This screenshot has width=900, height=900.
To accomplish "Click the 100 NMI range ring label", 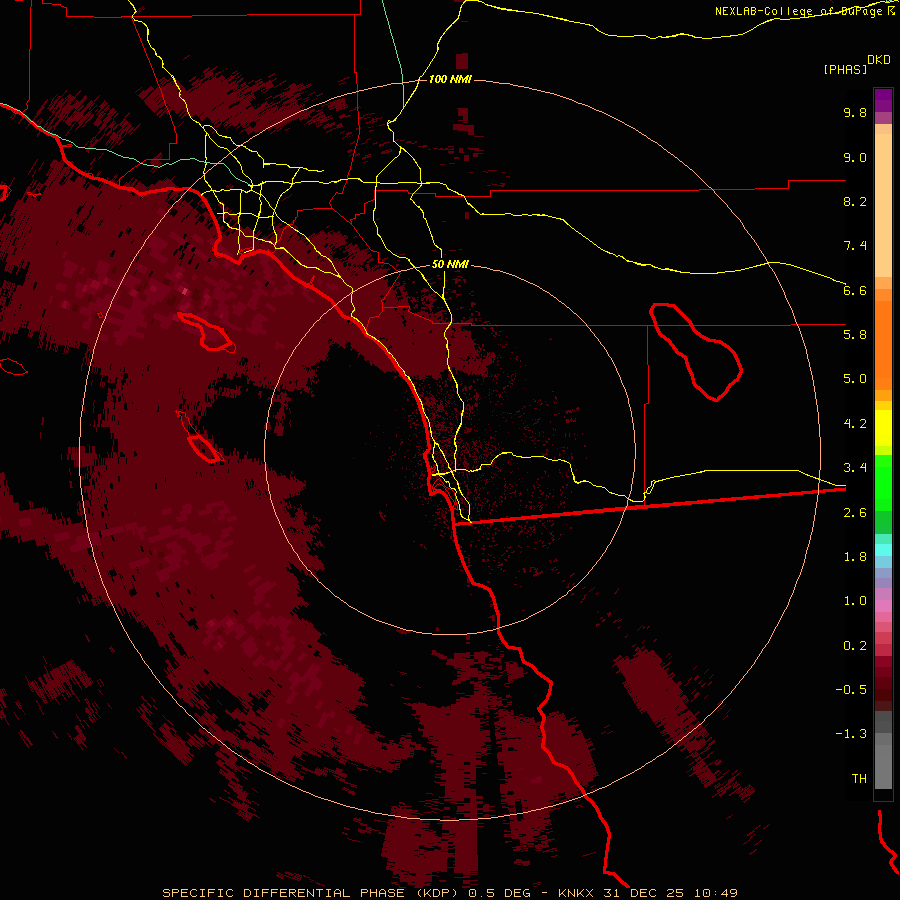I will [x=449, y=79].
